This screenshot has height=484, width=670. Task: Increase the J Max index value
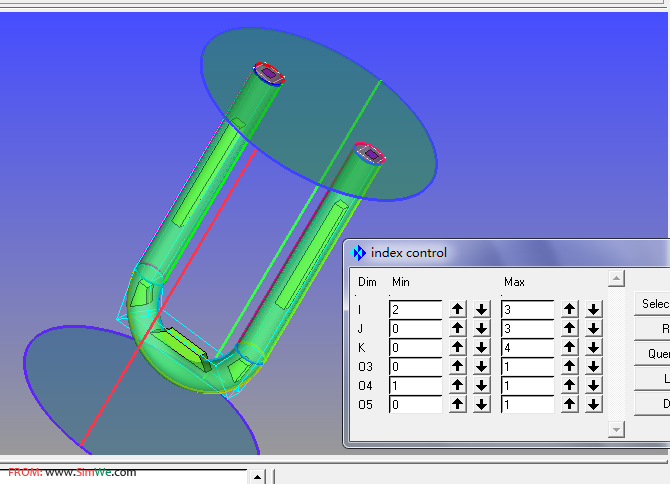tap(570, 328)
